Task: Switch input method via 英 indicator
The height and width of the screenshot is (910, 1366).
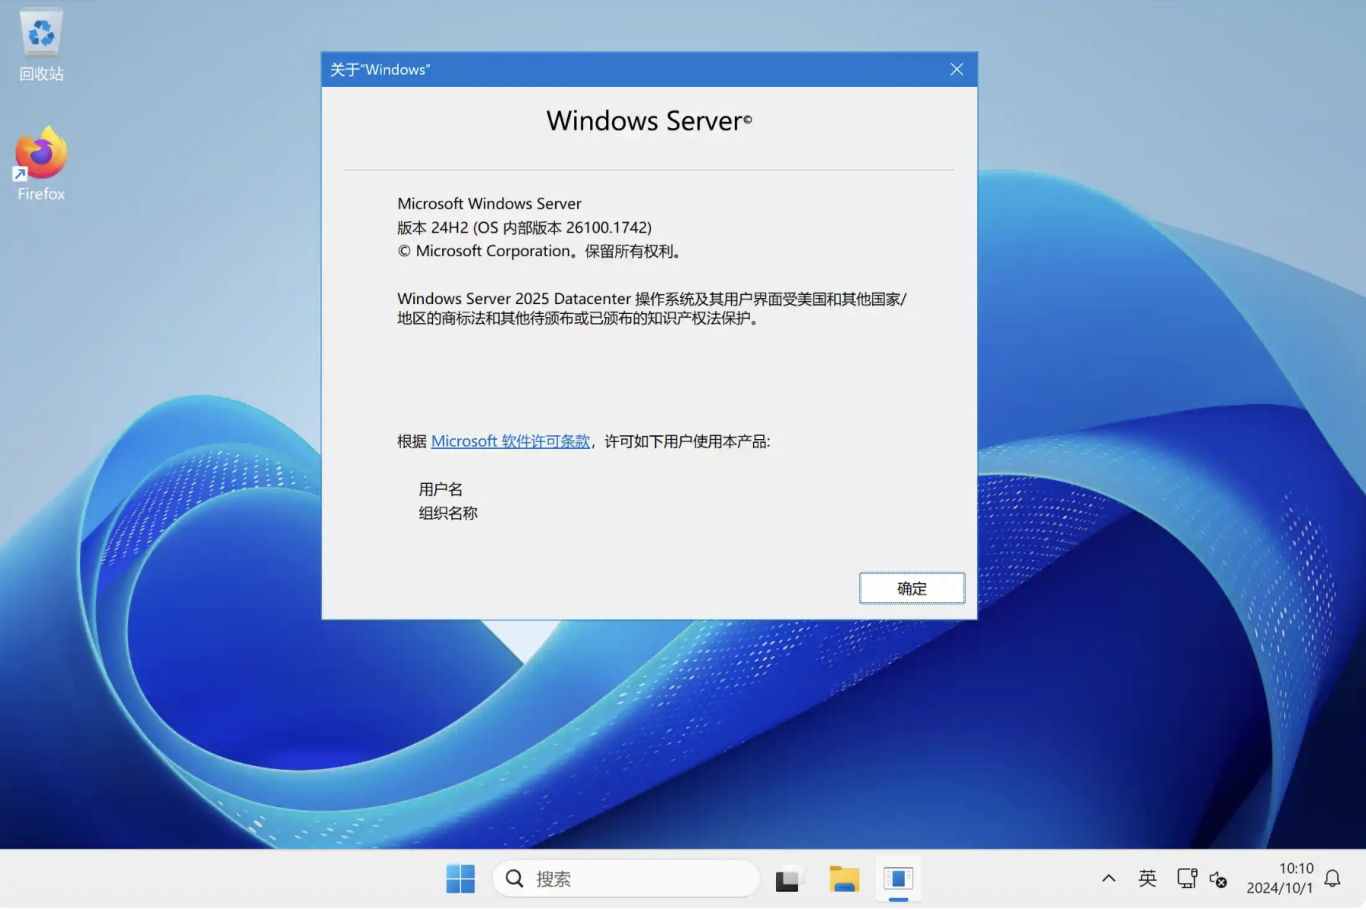Action: pyautogui.click(x=1147, y=879)
